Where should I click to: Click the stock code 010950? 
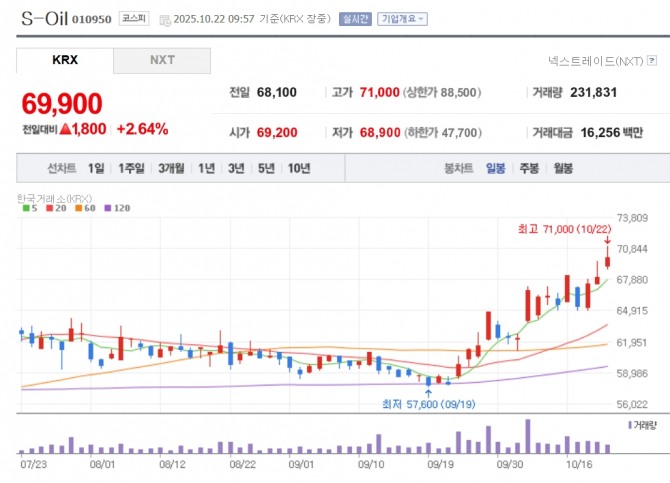[x=91, y=19]
